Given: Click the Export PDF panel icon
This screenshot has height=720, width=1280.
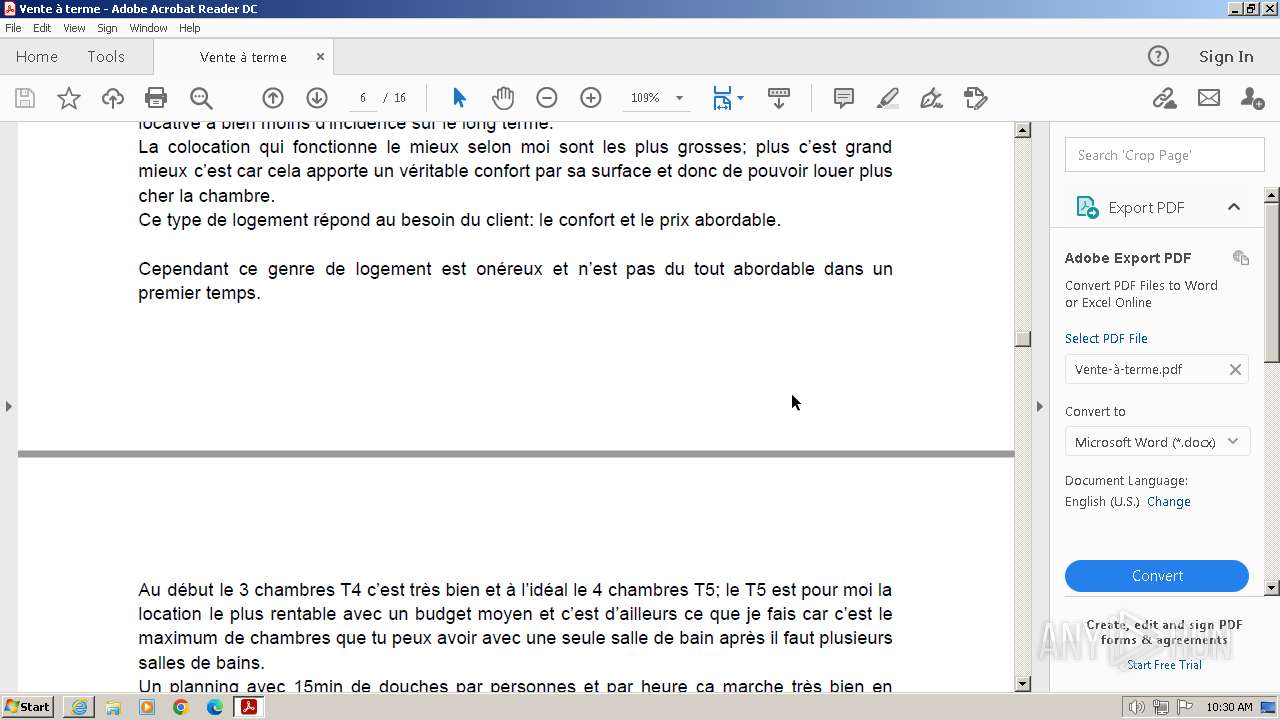Looking at the screenshot, I should (x=1087, y=207).
